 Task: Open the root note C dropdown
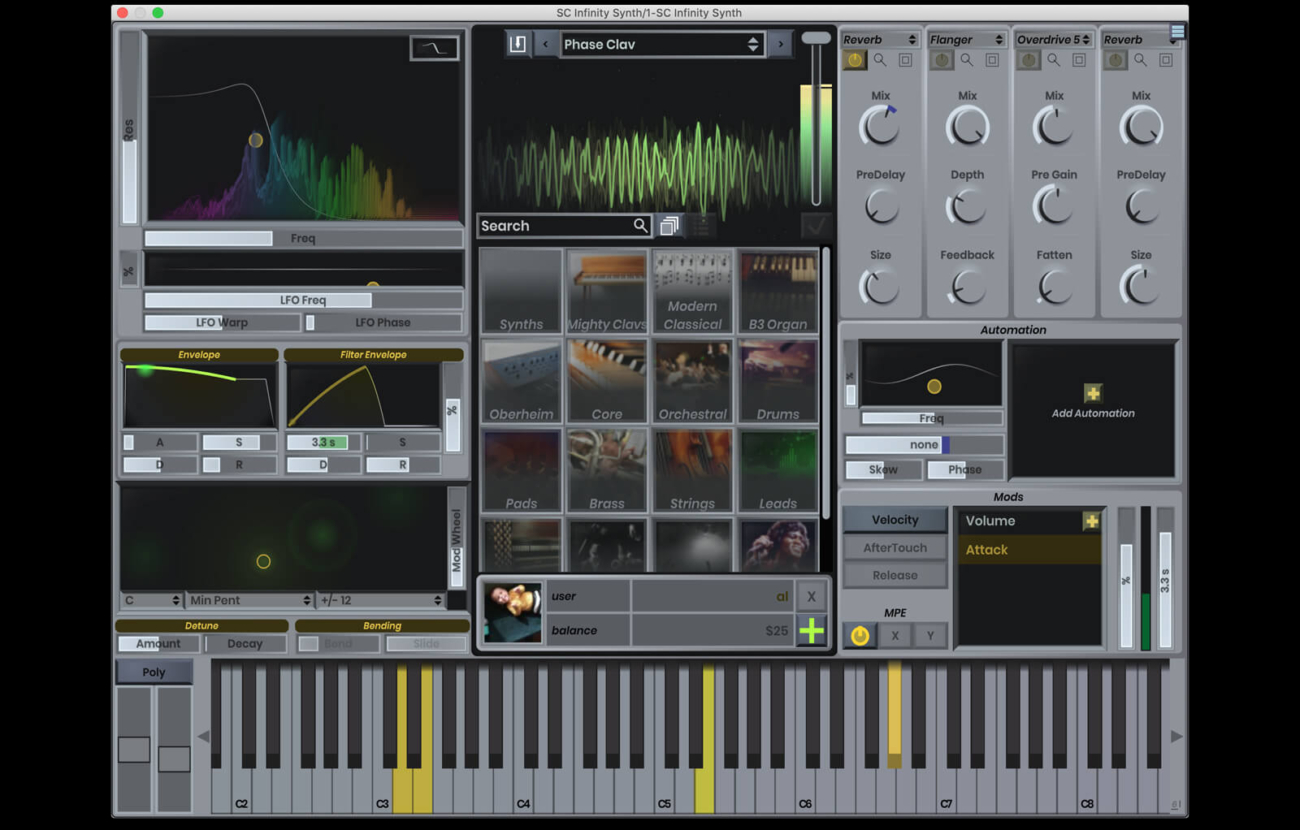coord(151,600)
